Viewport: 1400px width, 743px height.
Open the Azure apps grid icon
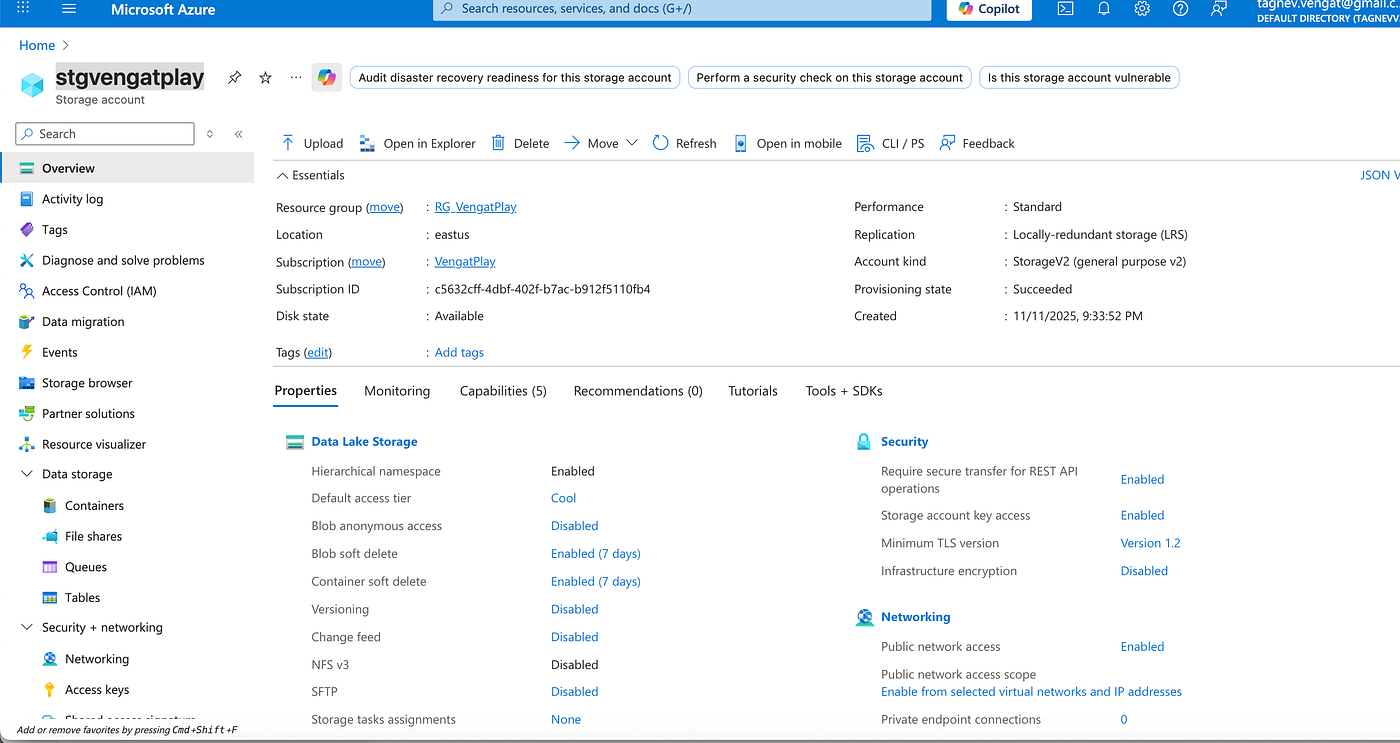23,8
